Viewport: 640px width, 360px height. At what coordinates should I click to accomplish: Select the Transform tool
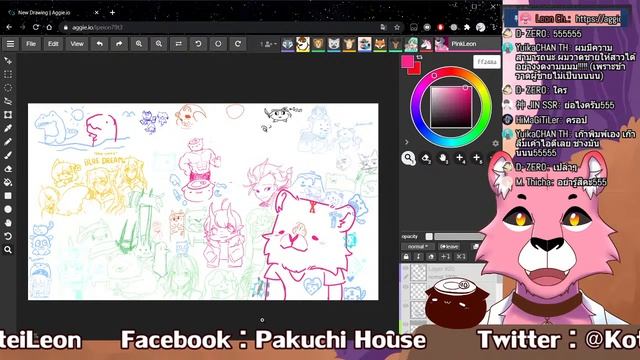click(x=8, y=115)
